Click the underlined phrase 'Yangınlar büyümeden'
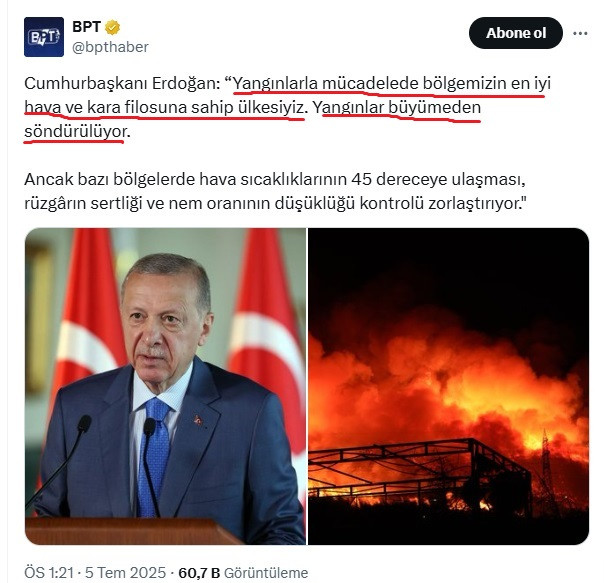604x583 pixels. pos(397,108)
